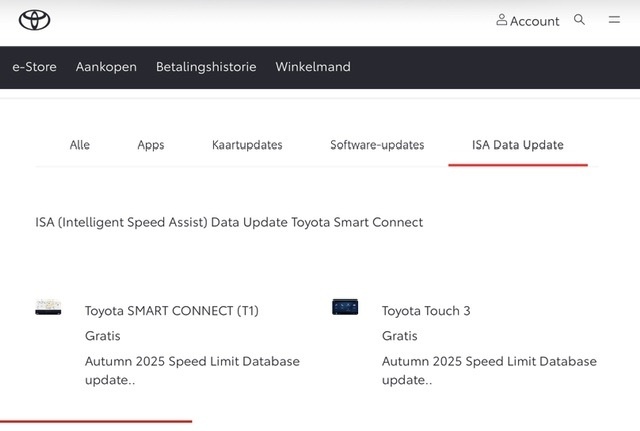Open Aankopen in the navigation bar
The height and width of the screenshot is (431, 640).
[x=106, y=67]
